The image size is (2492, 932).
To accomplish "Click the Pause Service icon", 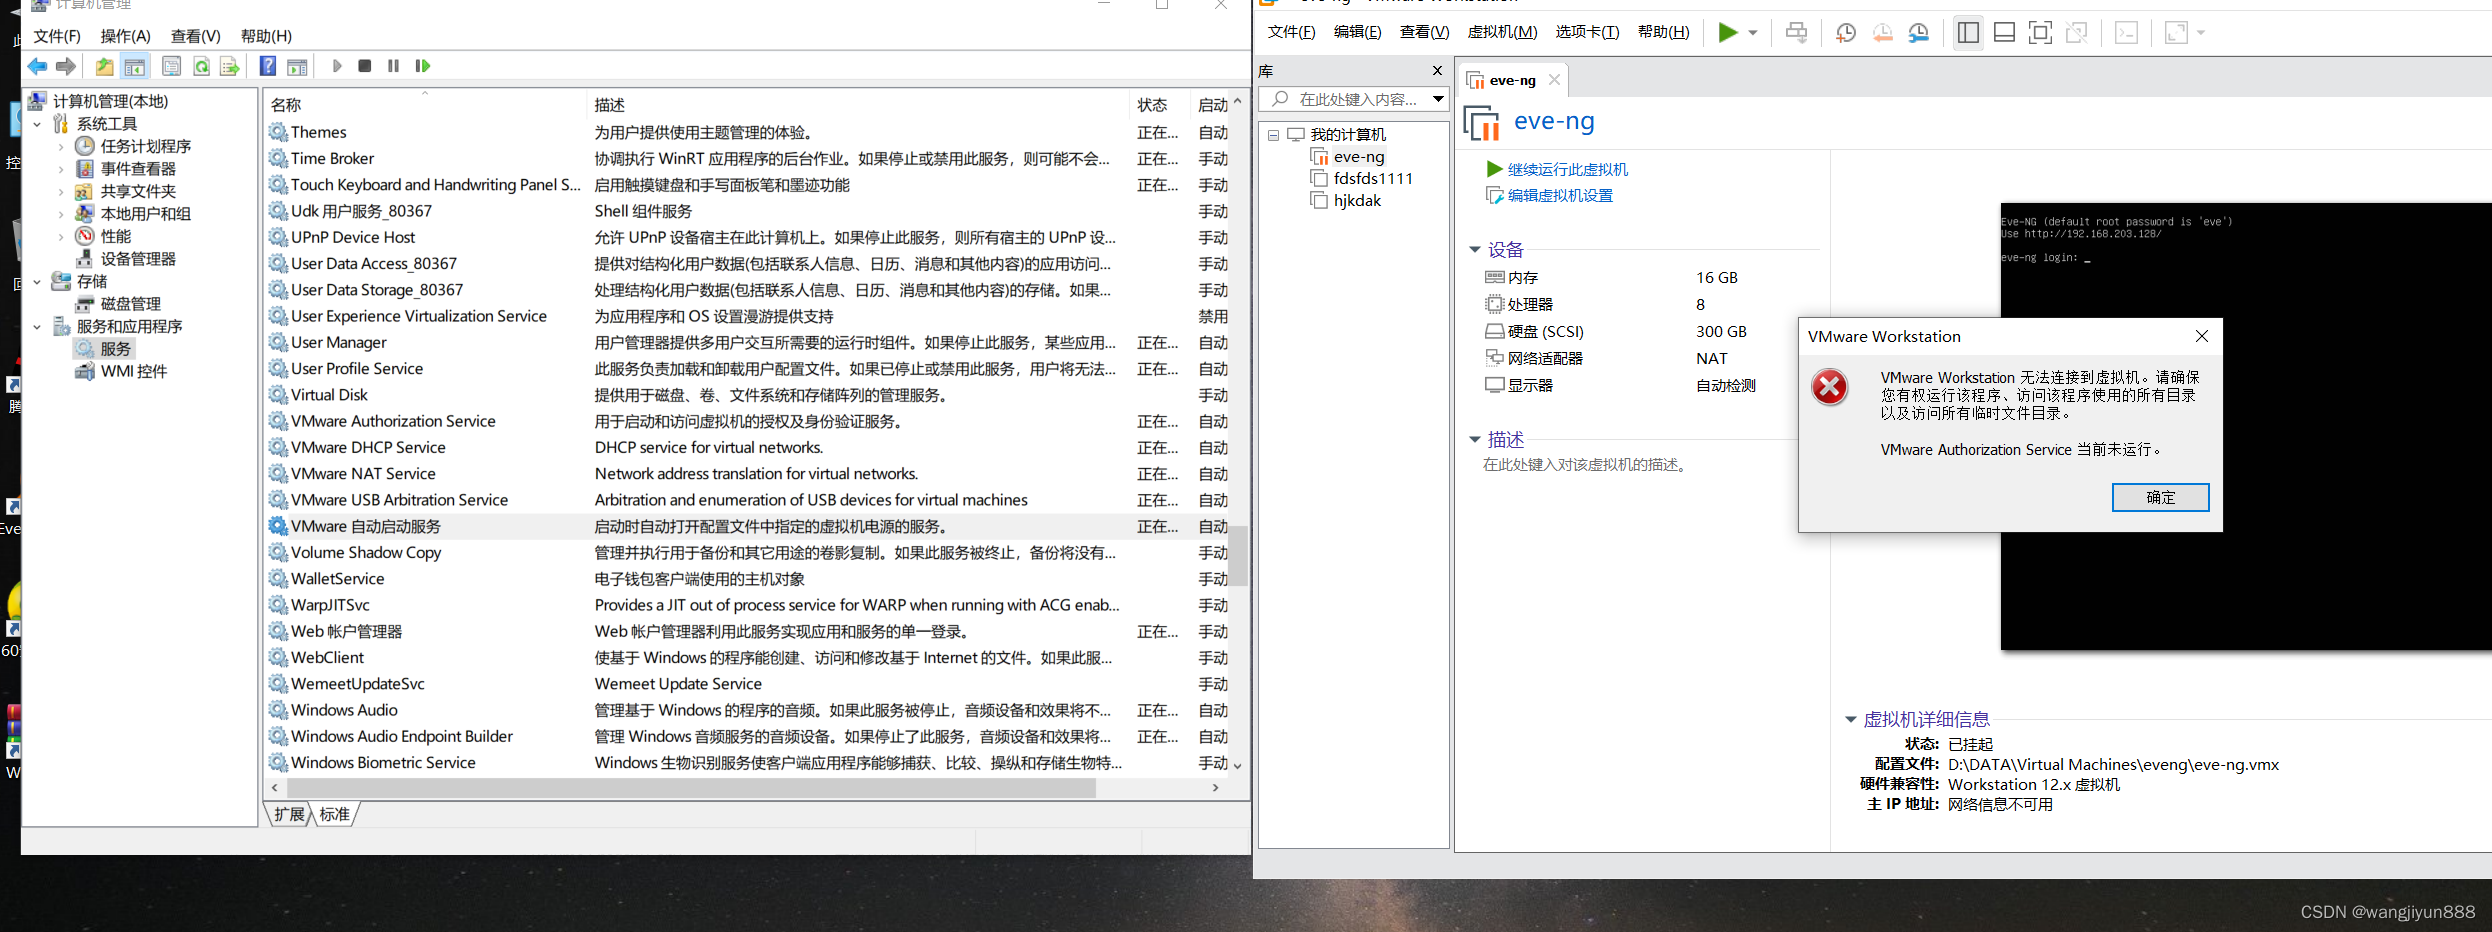I will click(393, 66).
